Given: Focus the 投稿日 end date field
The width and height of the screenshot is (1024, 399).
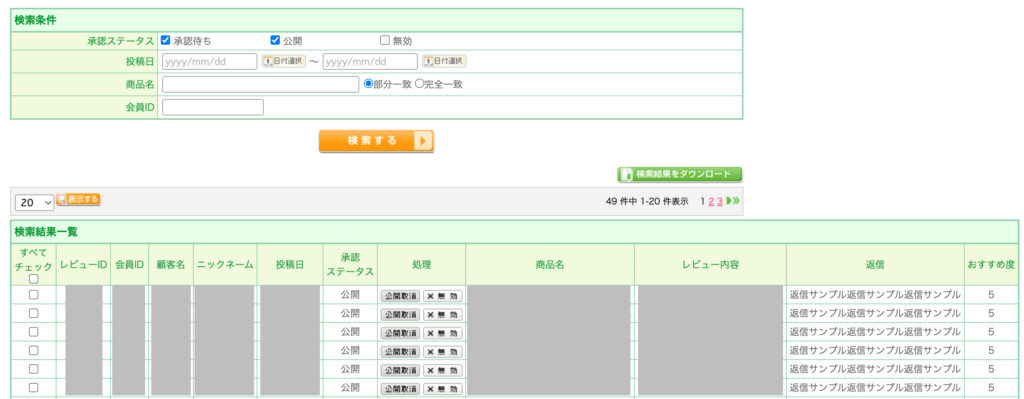Looking at the screenshot, I should click(x=370, y=61).
